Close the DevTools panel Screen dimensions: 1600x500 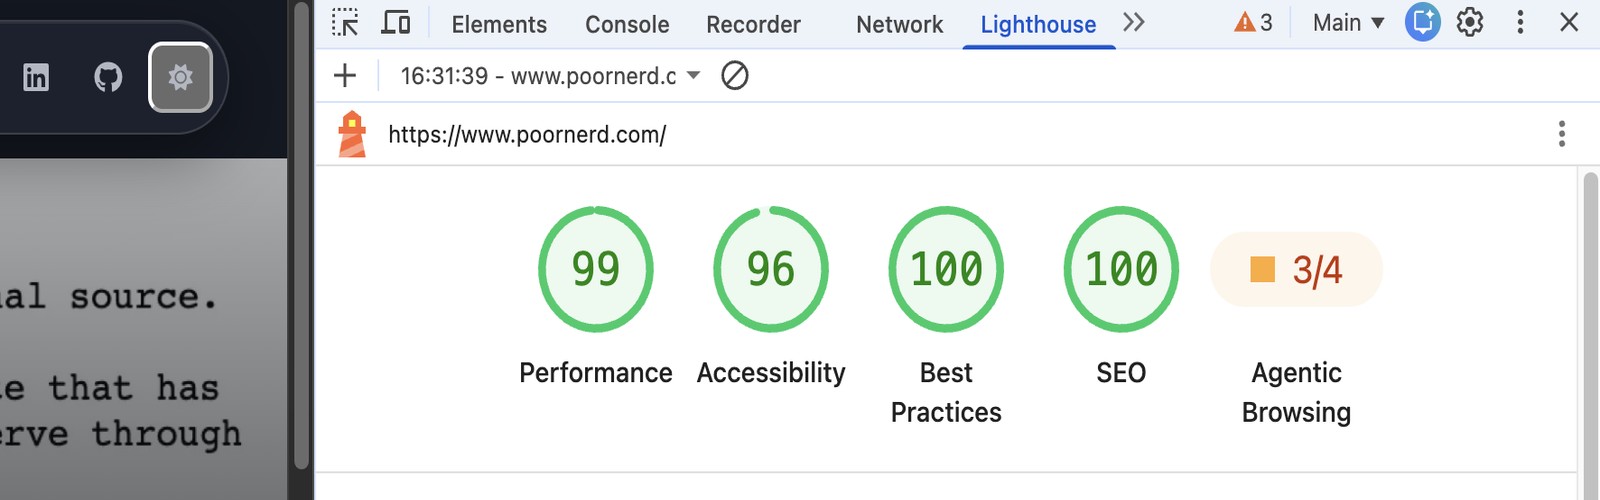[1569, 22]
